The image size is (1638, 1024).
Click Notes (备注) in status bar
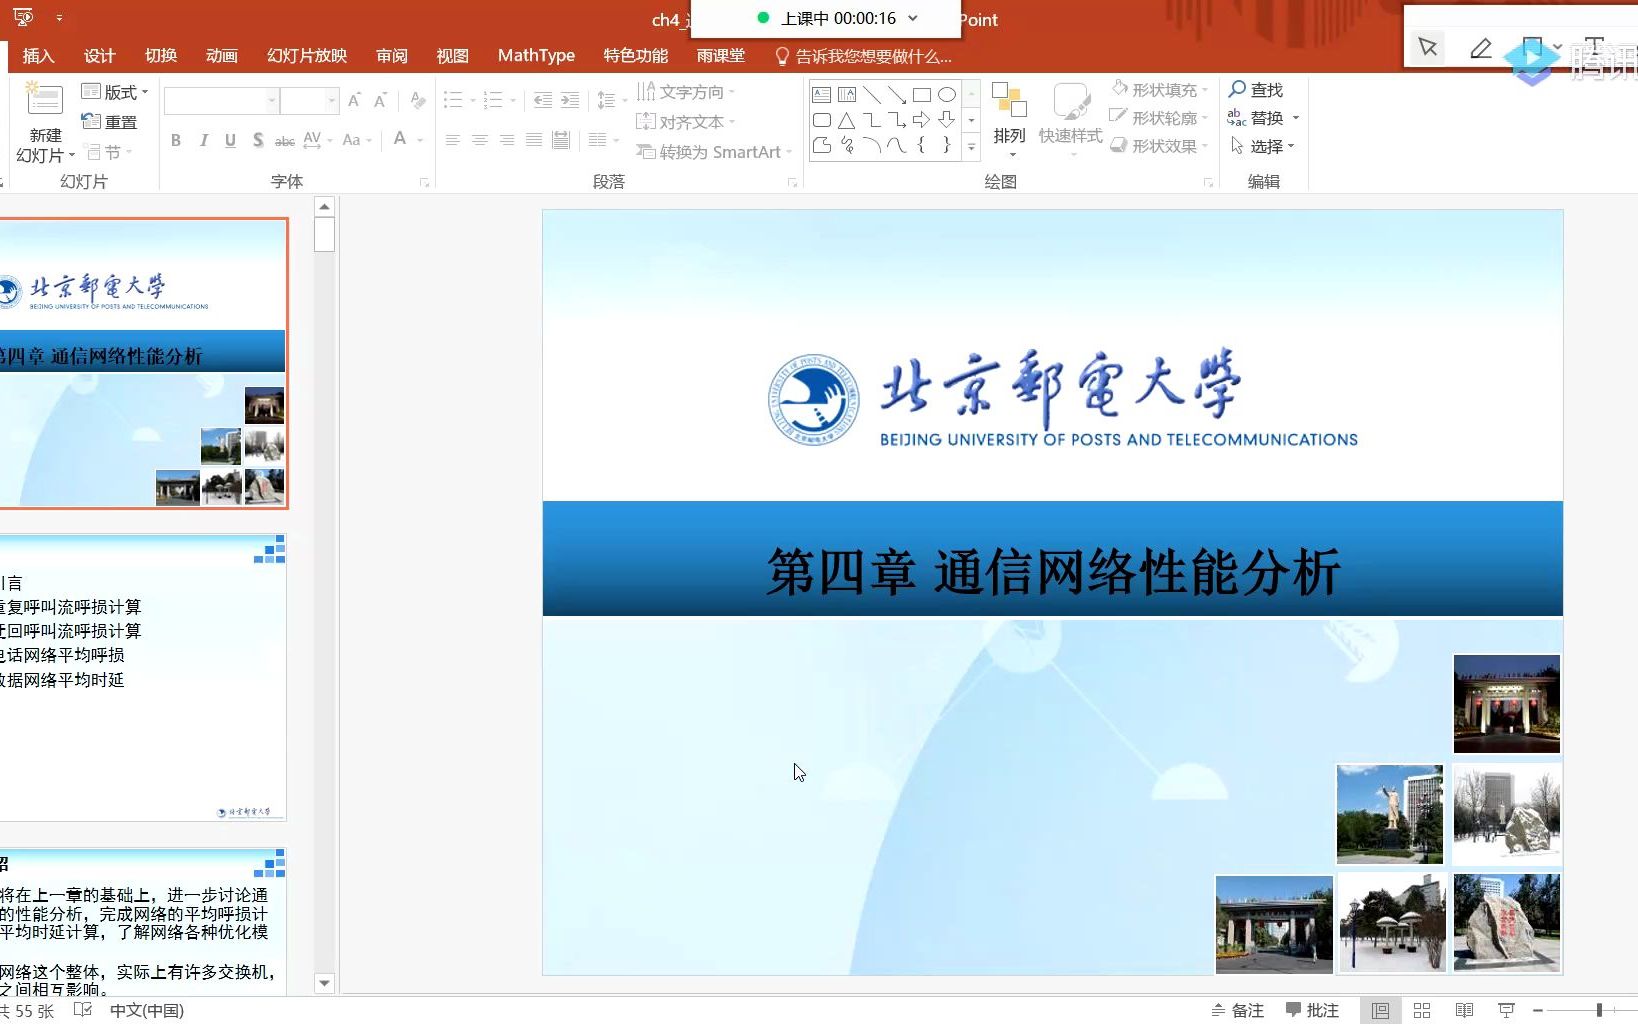coord(1238,1011)
